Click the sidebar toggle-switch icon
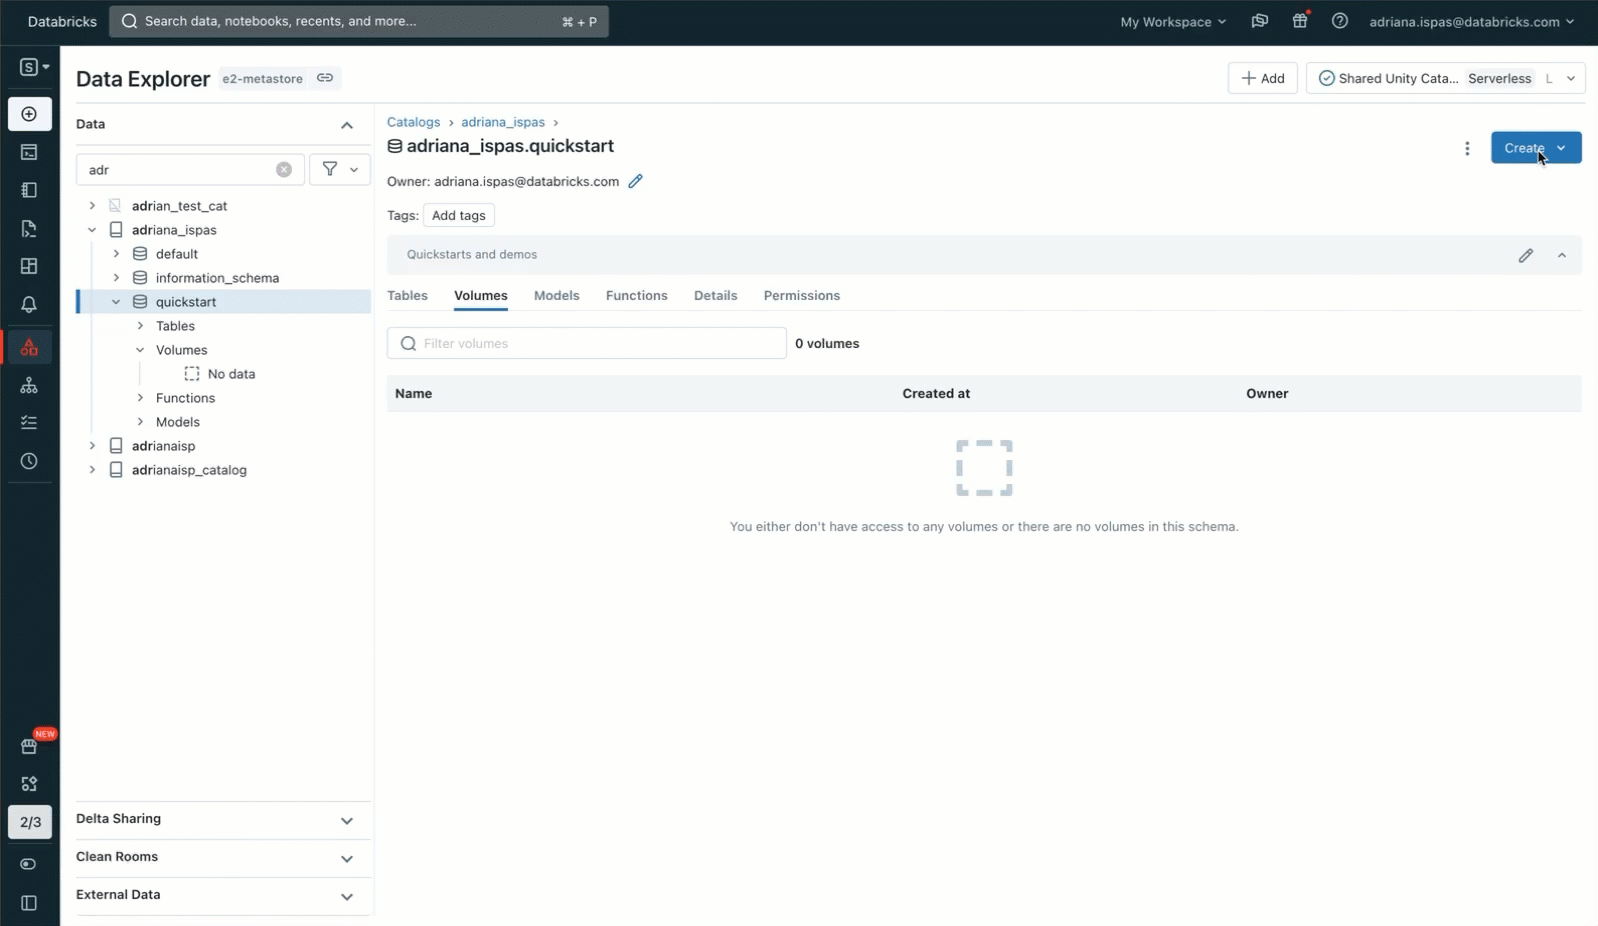The image size is (1598, 926). (30, 864)
